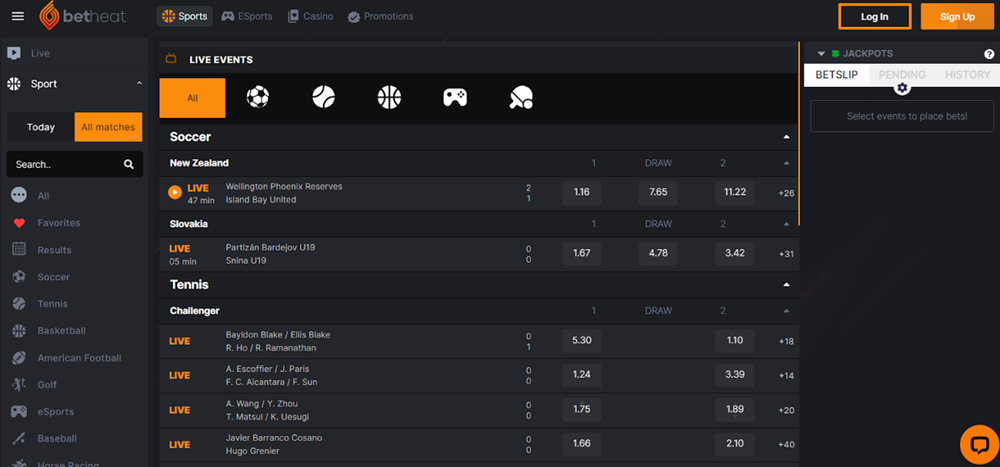Select the All live events filter
The image size is (1000, 467).
(192, 98)
